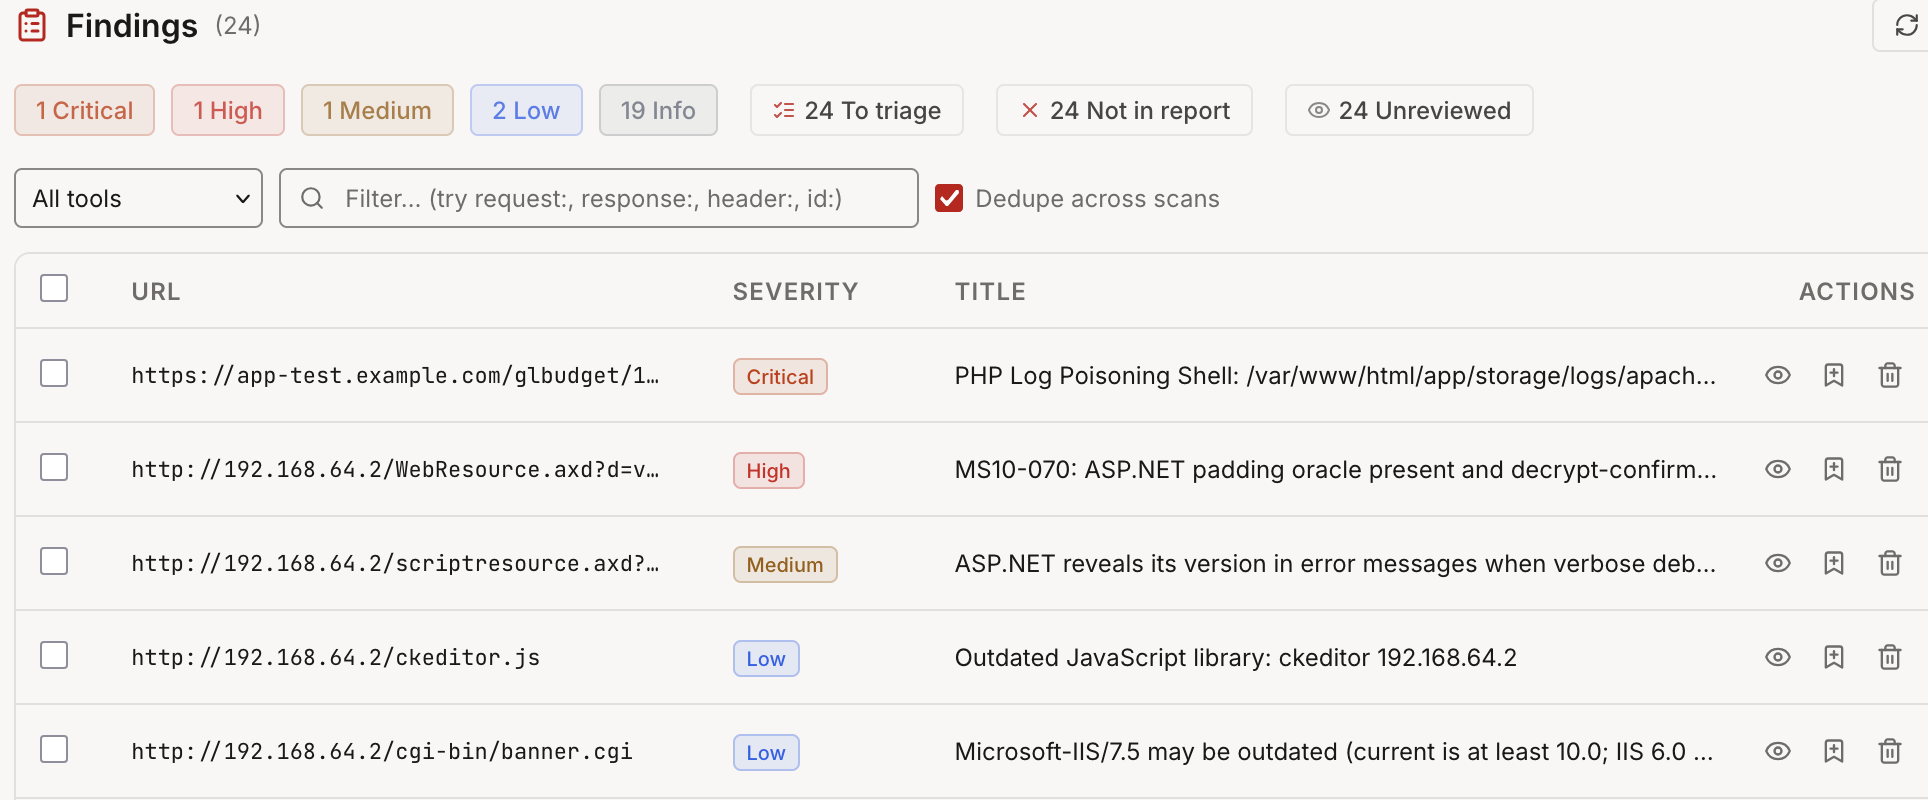Select the WebResource.axd row checkbox
The image size is (1928, 800).
(x=54, y=467)
